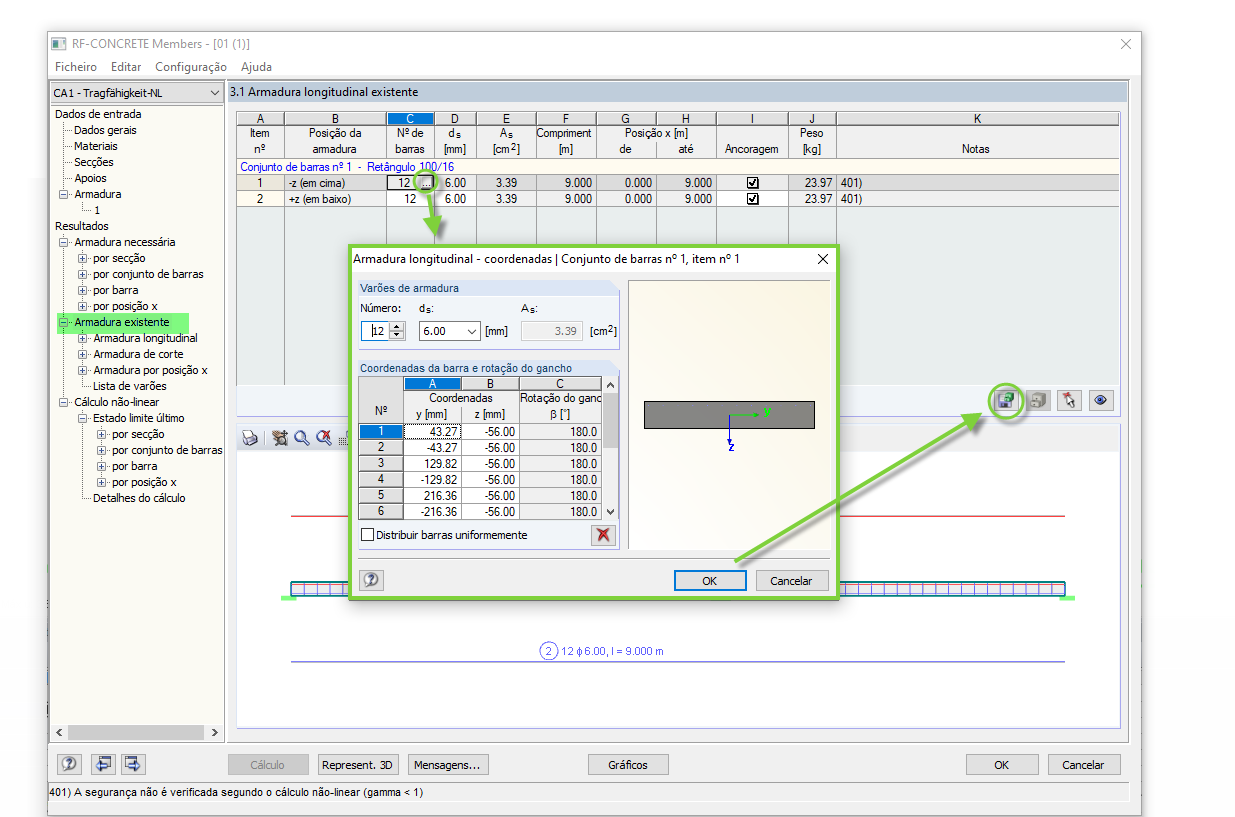This screenshot has width=1235, height=817.
Task: Click y coordinate cell showing -129.82
Action: pyautogui.click(x=433, y=480)
